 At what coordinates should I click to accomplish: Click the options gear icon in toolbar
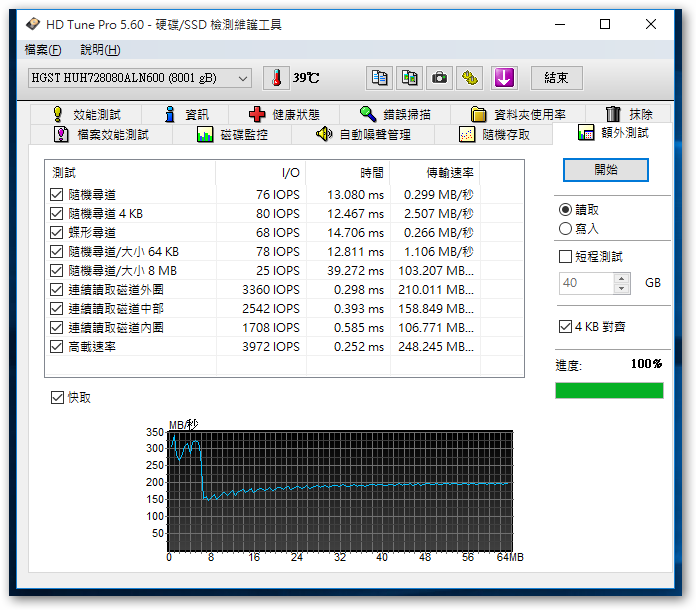click(470, 77)
